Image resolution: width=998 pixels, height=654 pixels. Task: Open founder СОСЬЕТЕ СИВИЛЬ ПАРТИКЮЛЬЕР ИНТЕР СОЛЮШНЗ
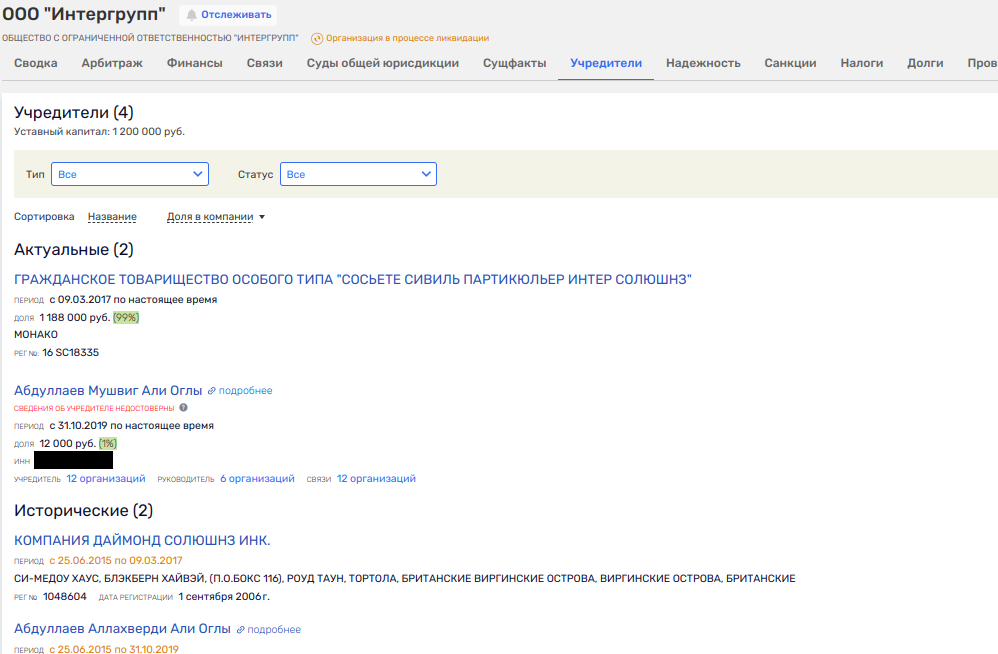[353, 279]
